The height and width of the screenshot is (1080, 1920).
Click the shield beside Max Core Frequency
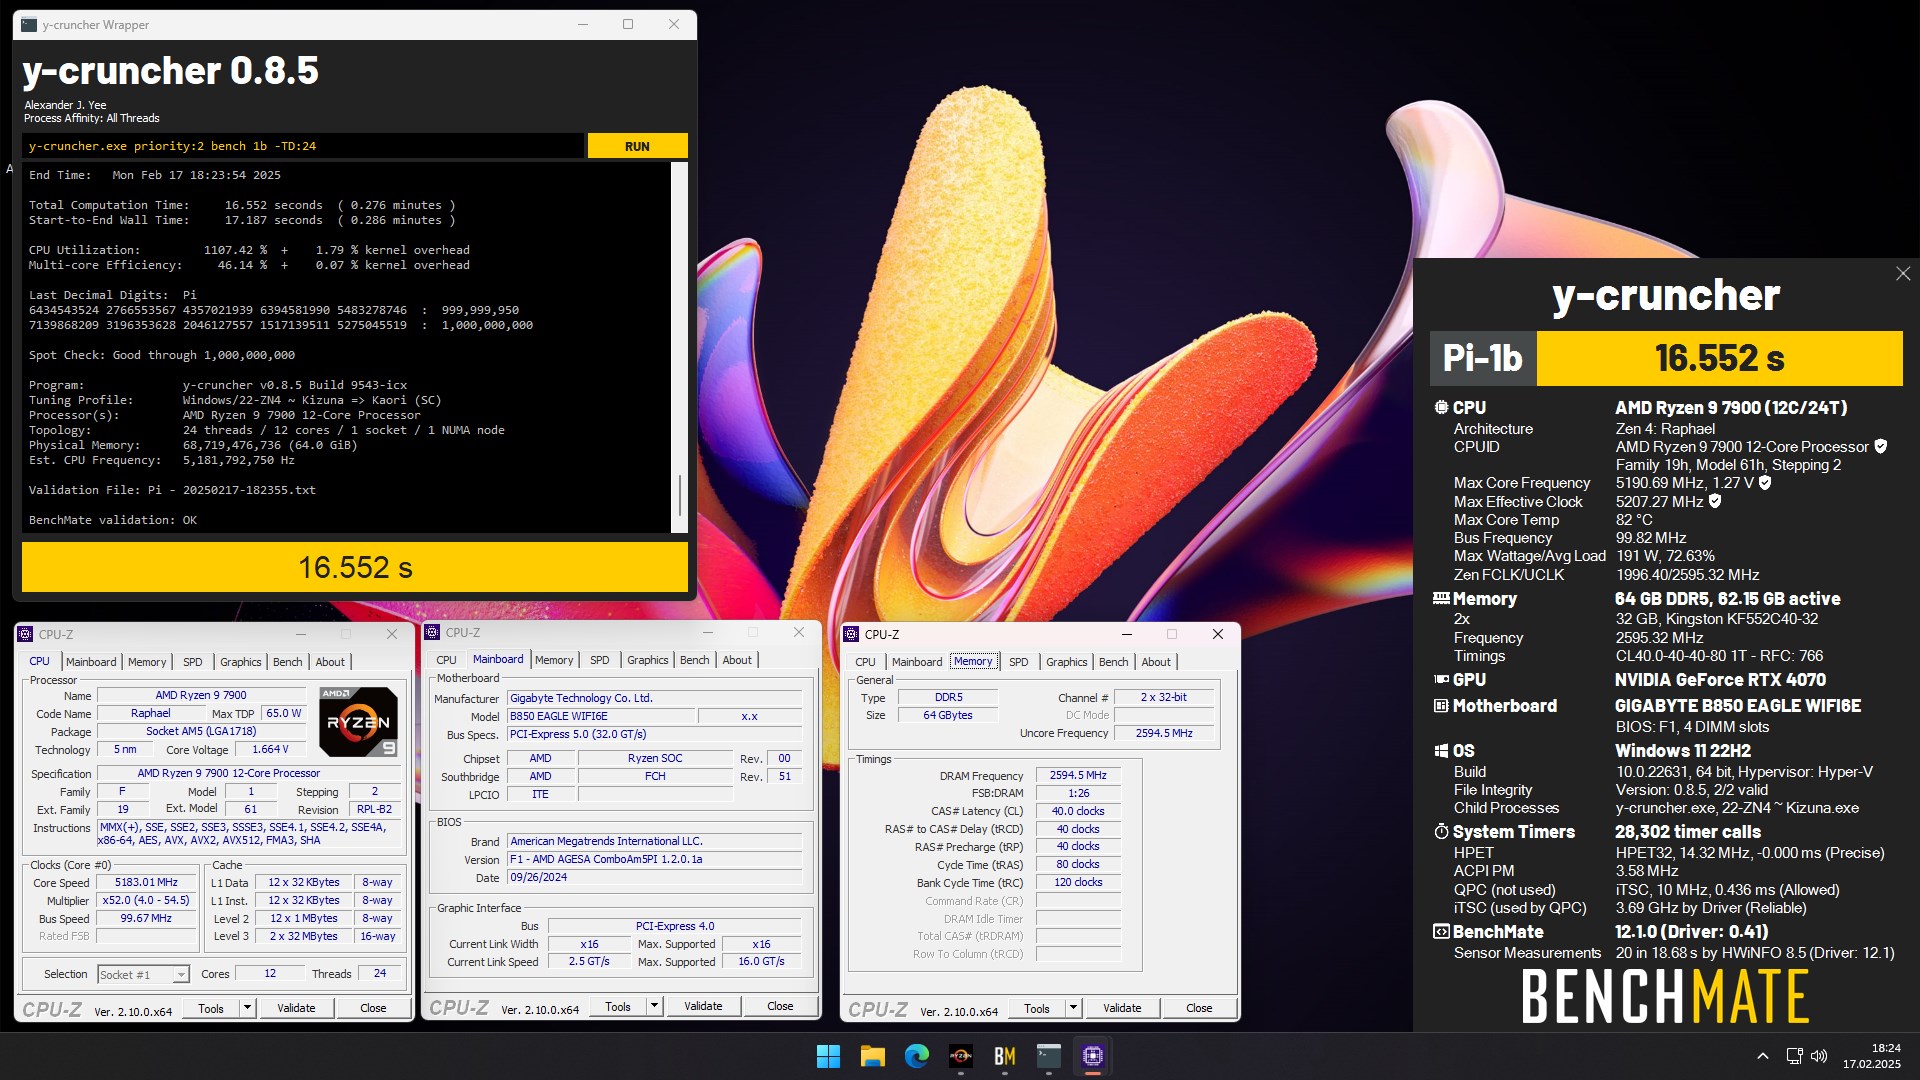1765,482
